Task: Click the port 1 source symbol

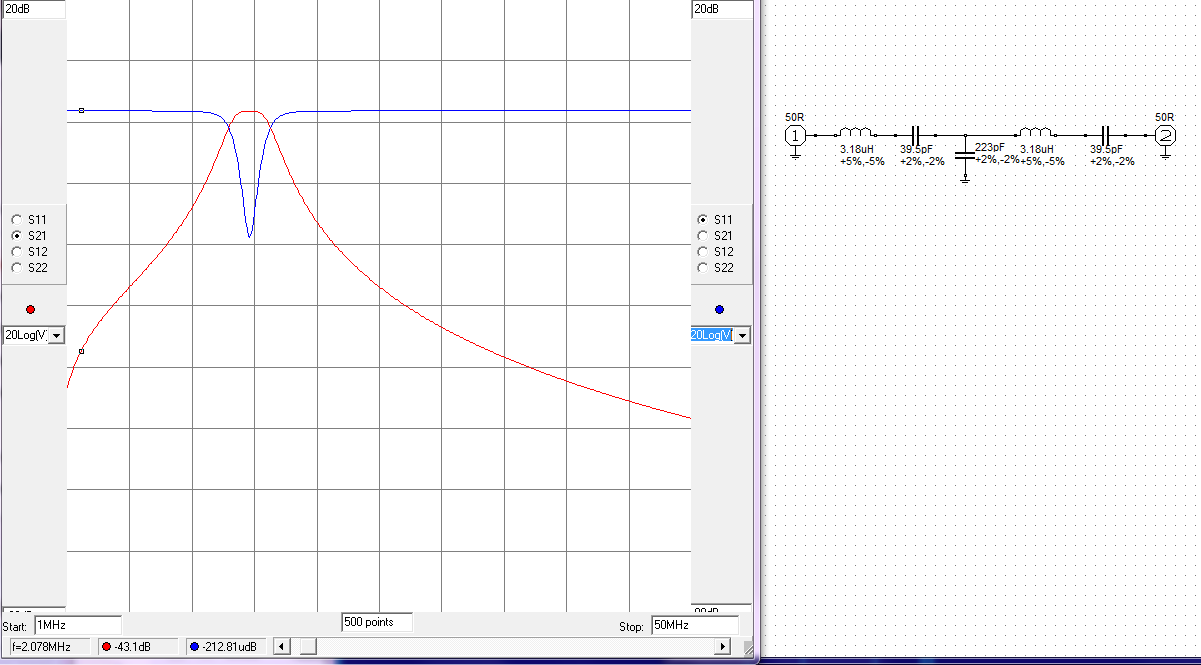Action: (x=795, y=134)
